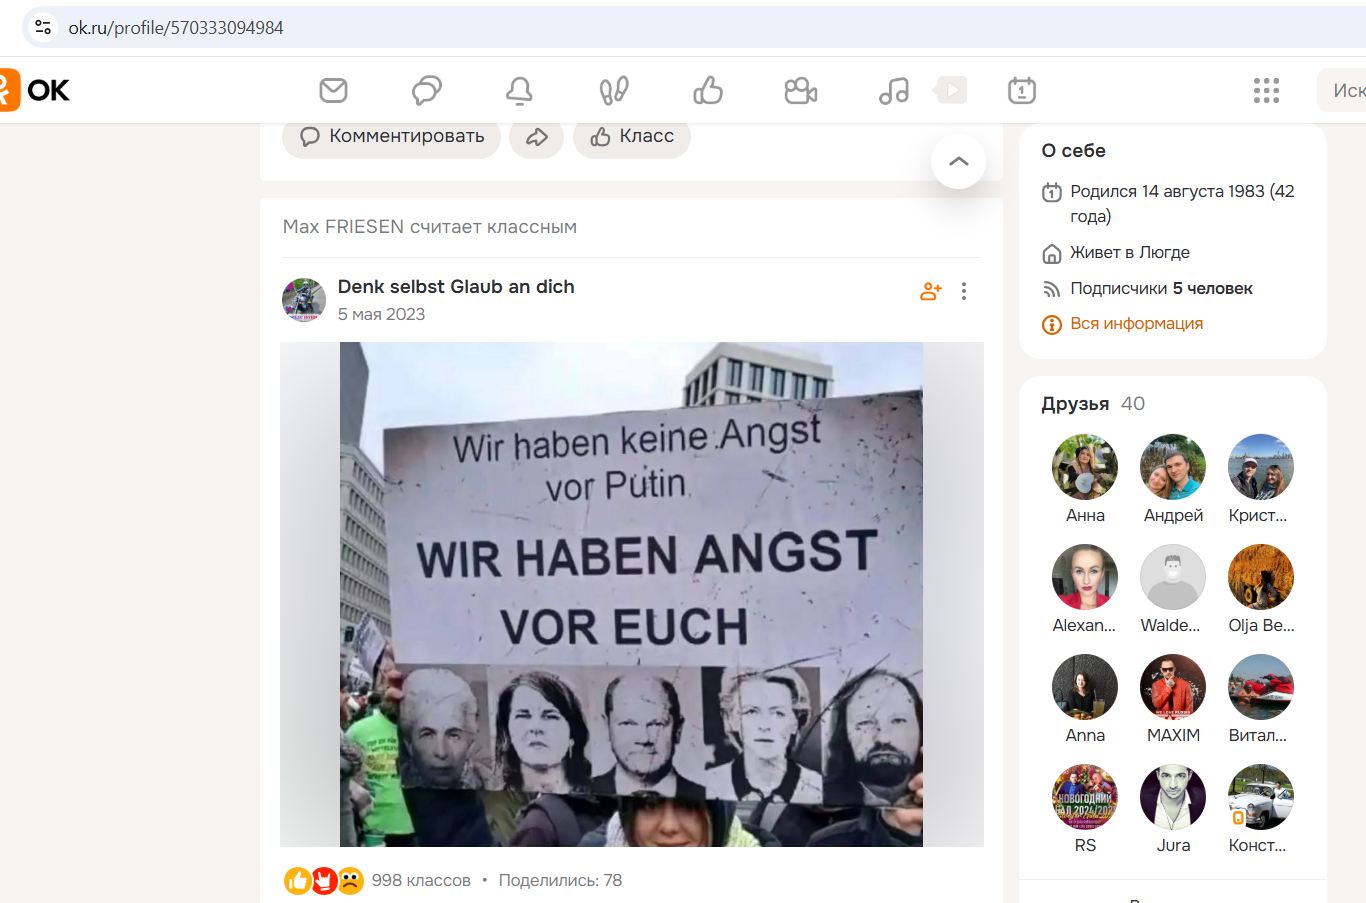Open the three-dot post options menu

(x=964, y=291)
